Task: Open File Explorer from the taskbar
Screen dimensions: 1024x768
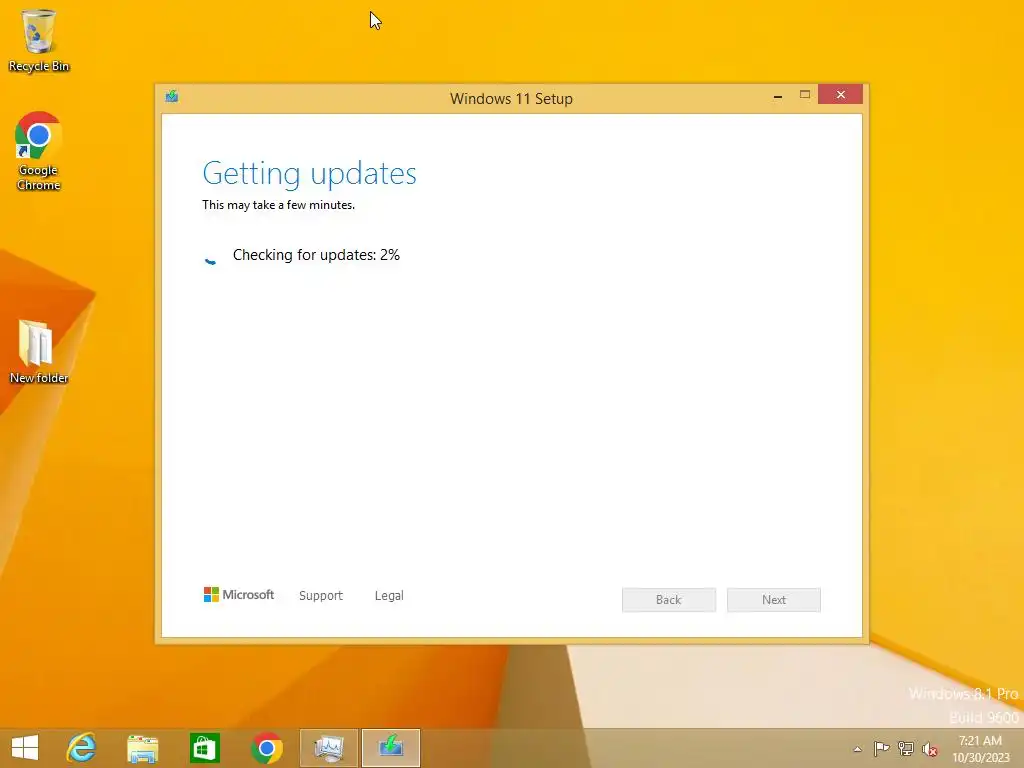Action: click(x=142, y=748)
